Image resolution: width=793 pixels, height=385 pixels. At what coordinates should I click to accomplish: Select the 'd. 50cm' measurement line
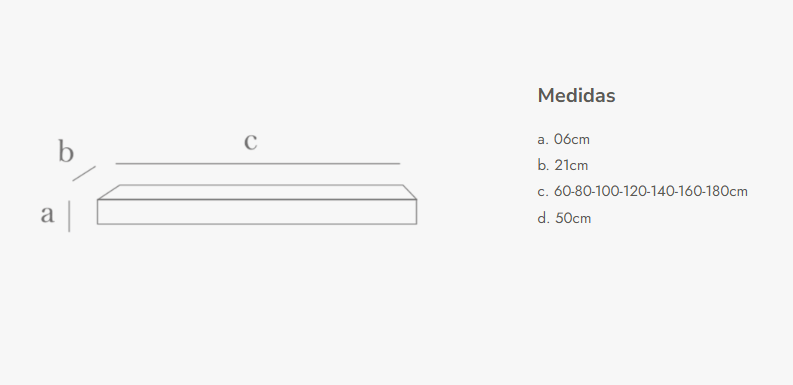tap(564, 218)
